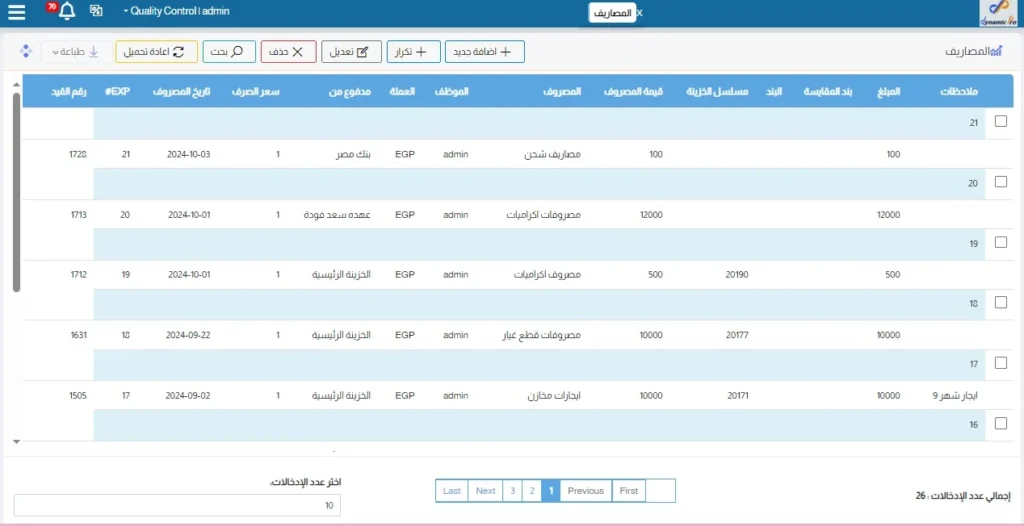This screenshot has height=527, width=1024.
Task: Go to page 2 in pagination
Action: (531, 491)
